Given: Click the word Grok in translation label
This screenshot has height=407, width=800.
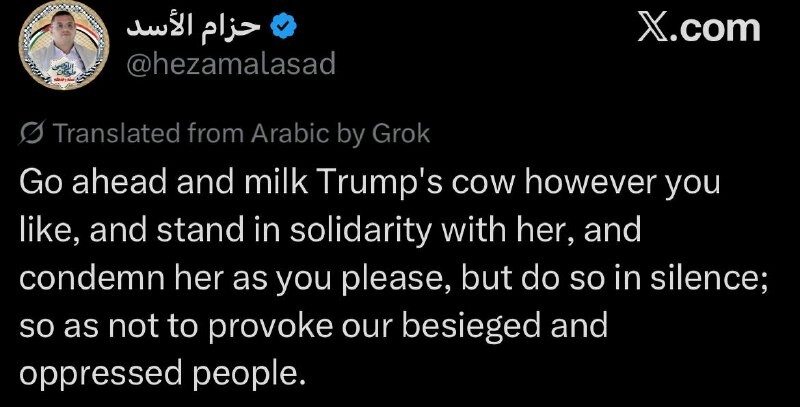Looking at the screenshot, I should pyautogui.click(x=401, y=133).
